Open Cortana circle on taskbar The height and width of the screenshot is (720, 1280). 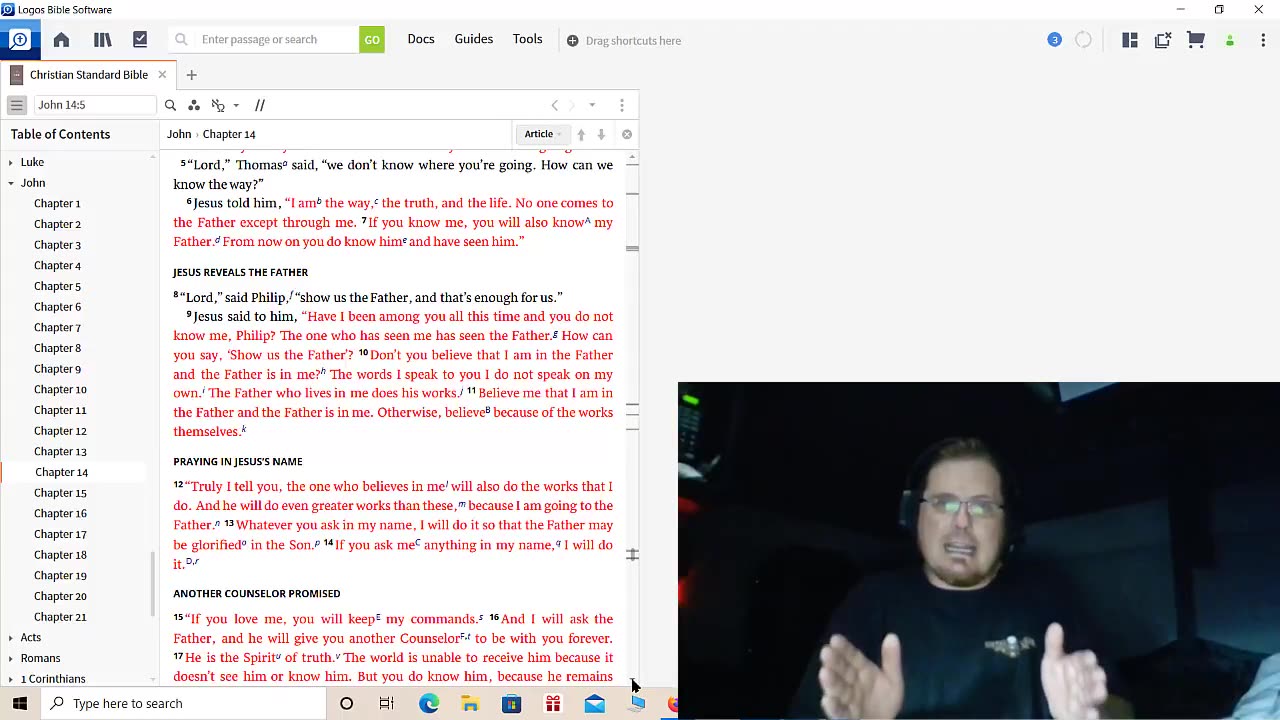point(346,704)
